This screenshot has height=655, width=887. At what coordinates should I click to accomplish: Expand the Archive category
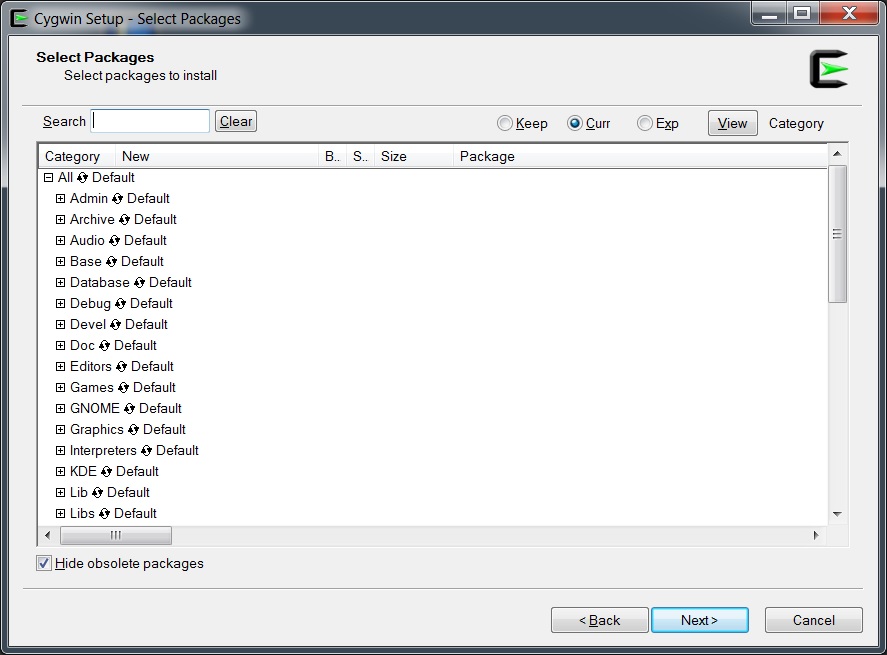61,219
